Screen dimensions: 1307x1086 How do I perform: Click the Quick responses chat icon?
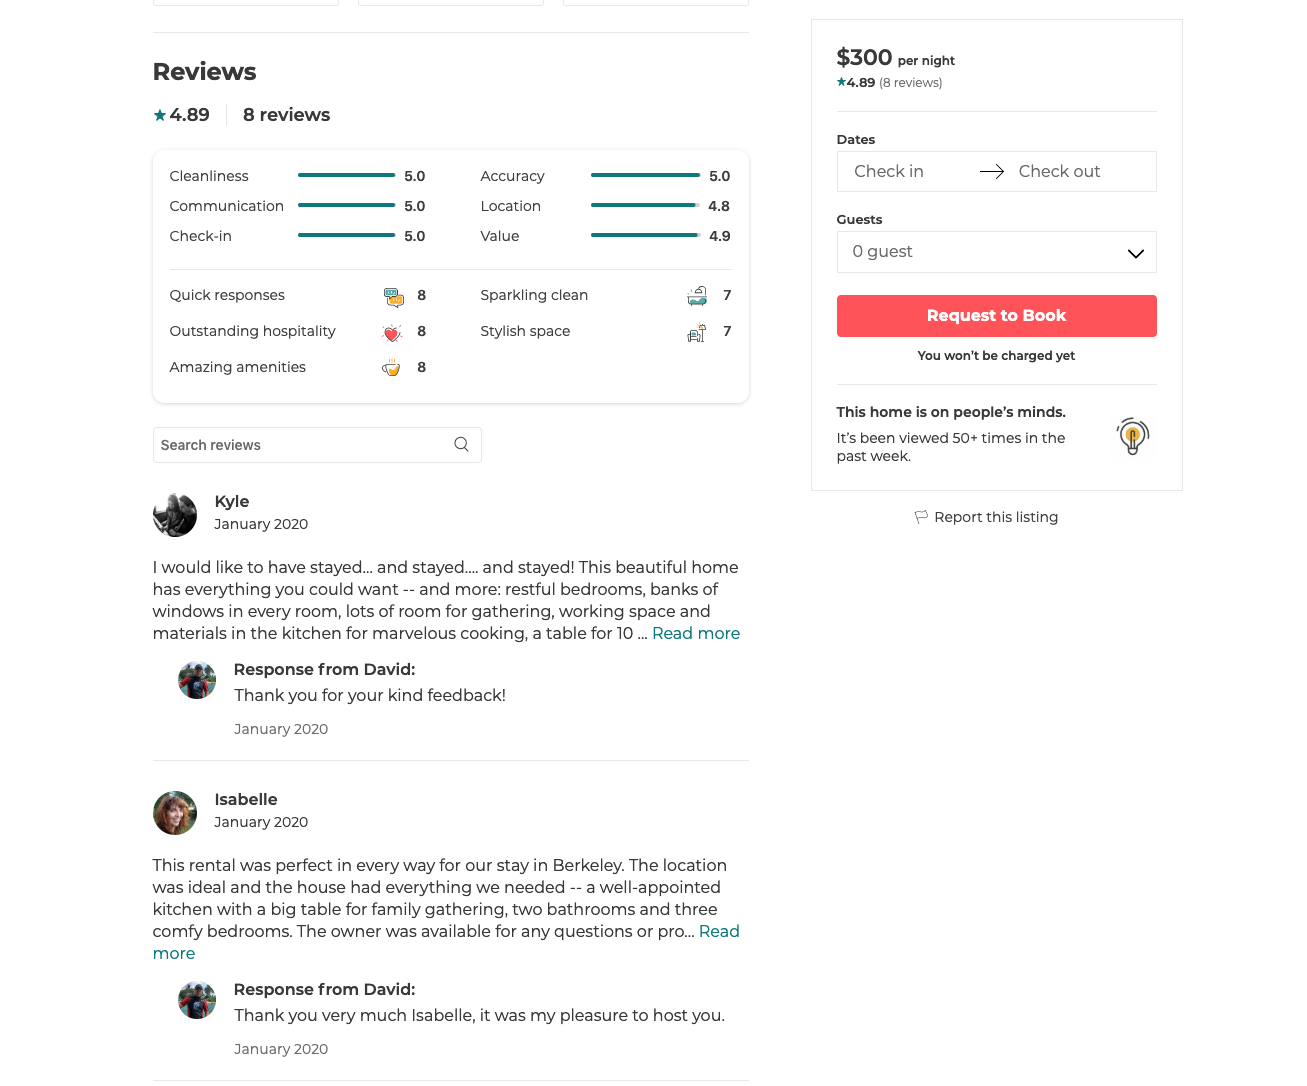(393, 296)
